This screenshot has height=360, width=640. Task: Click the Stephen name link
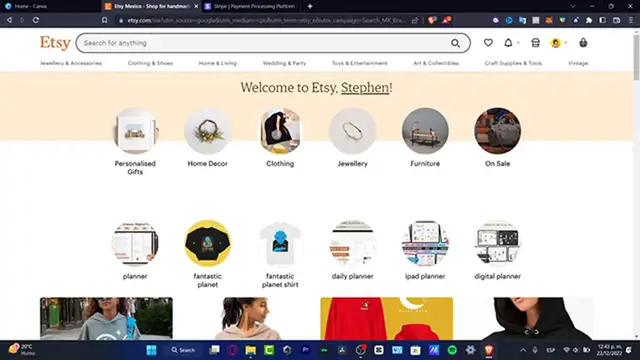(x=365, y=87)
